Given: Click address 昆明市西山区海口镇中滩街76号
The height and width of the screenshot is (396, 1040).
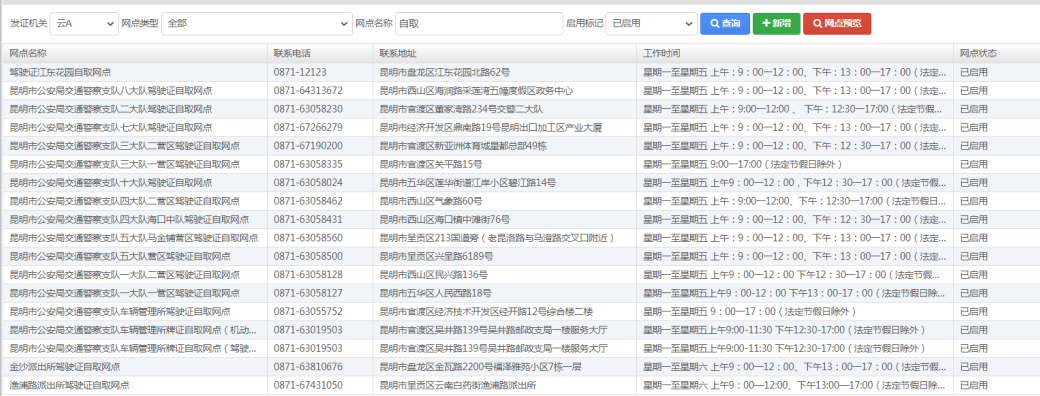Looking at the screenshot, I should point(444,220).
